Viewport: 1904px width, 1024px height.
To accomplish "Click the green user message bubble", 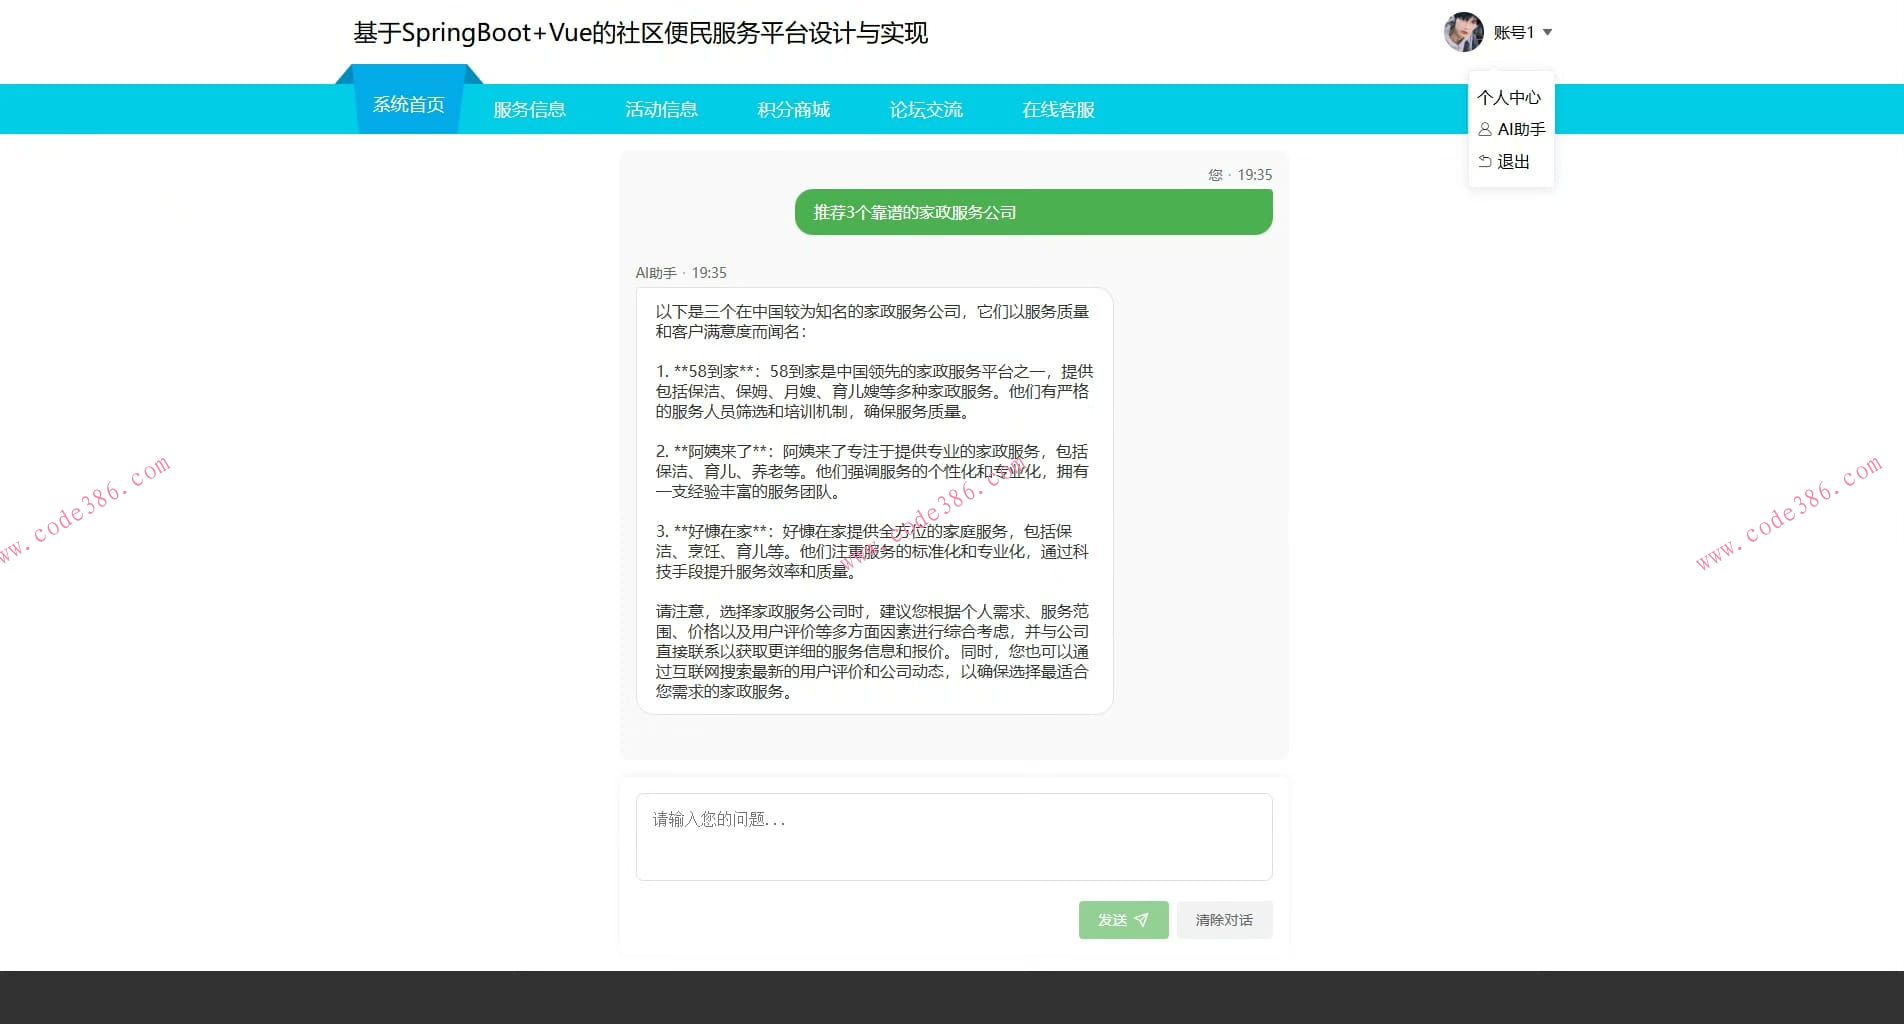I will (1032, 211).
